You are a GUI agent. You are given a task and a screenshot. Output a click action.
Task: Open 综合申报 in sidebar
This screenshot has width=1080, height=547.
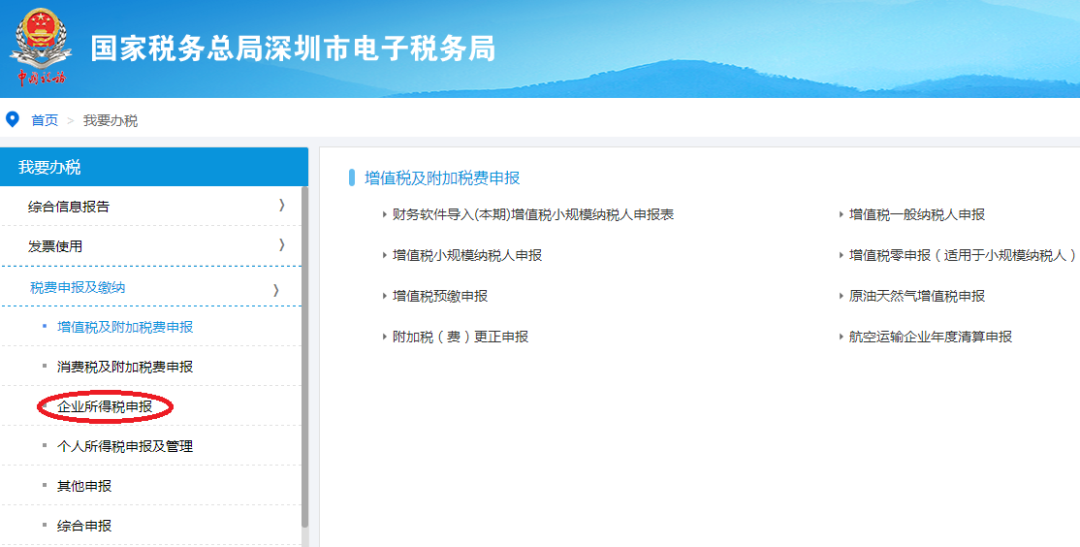pyautogui.click(x=84, y=526)
